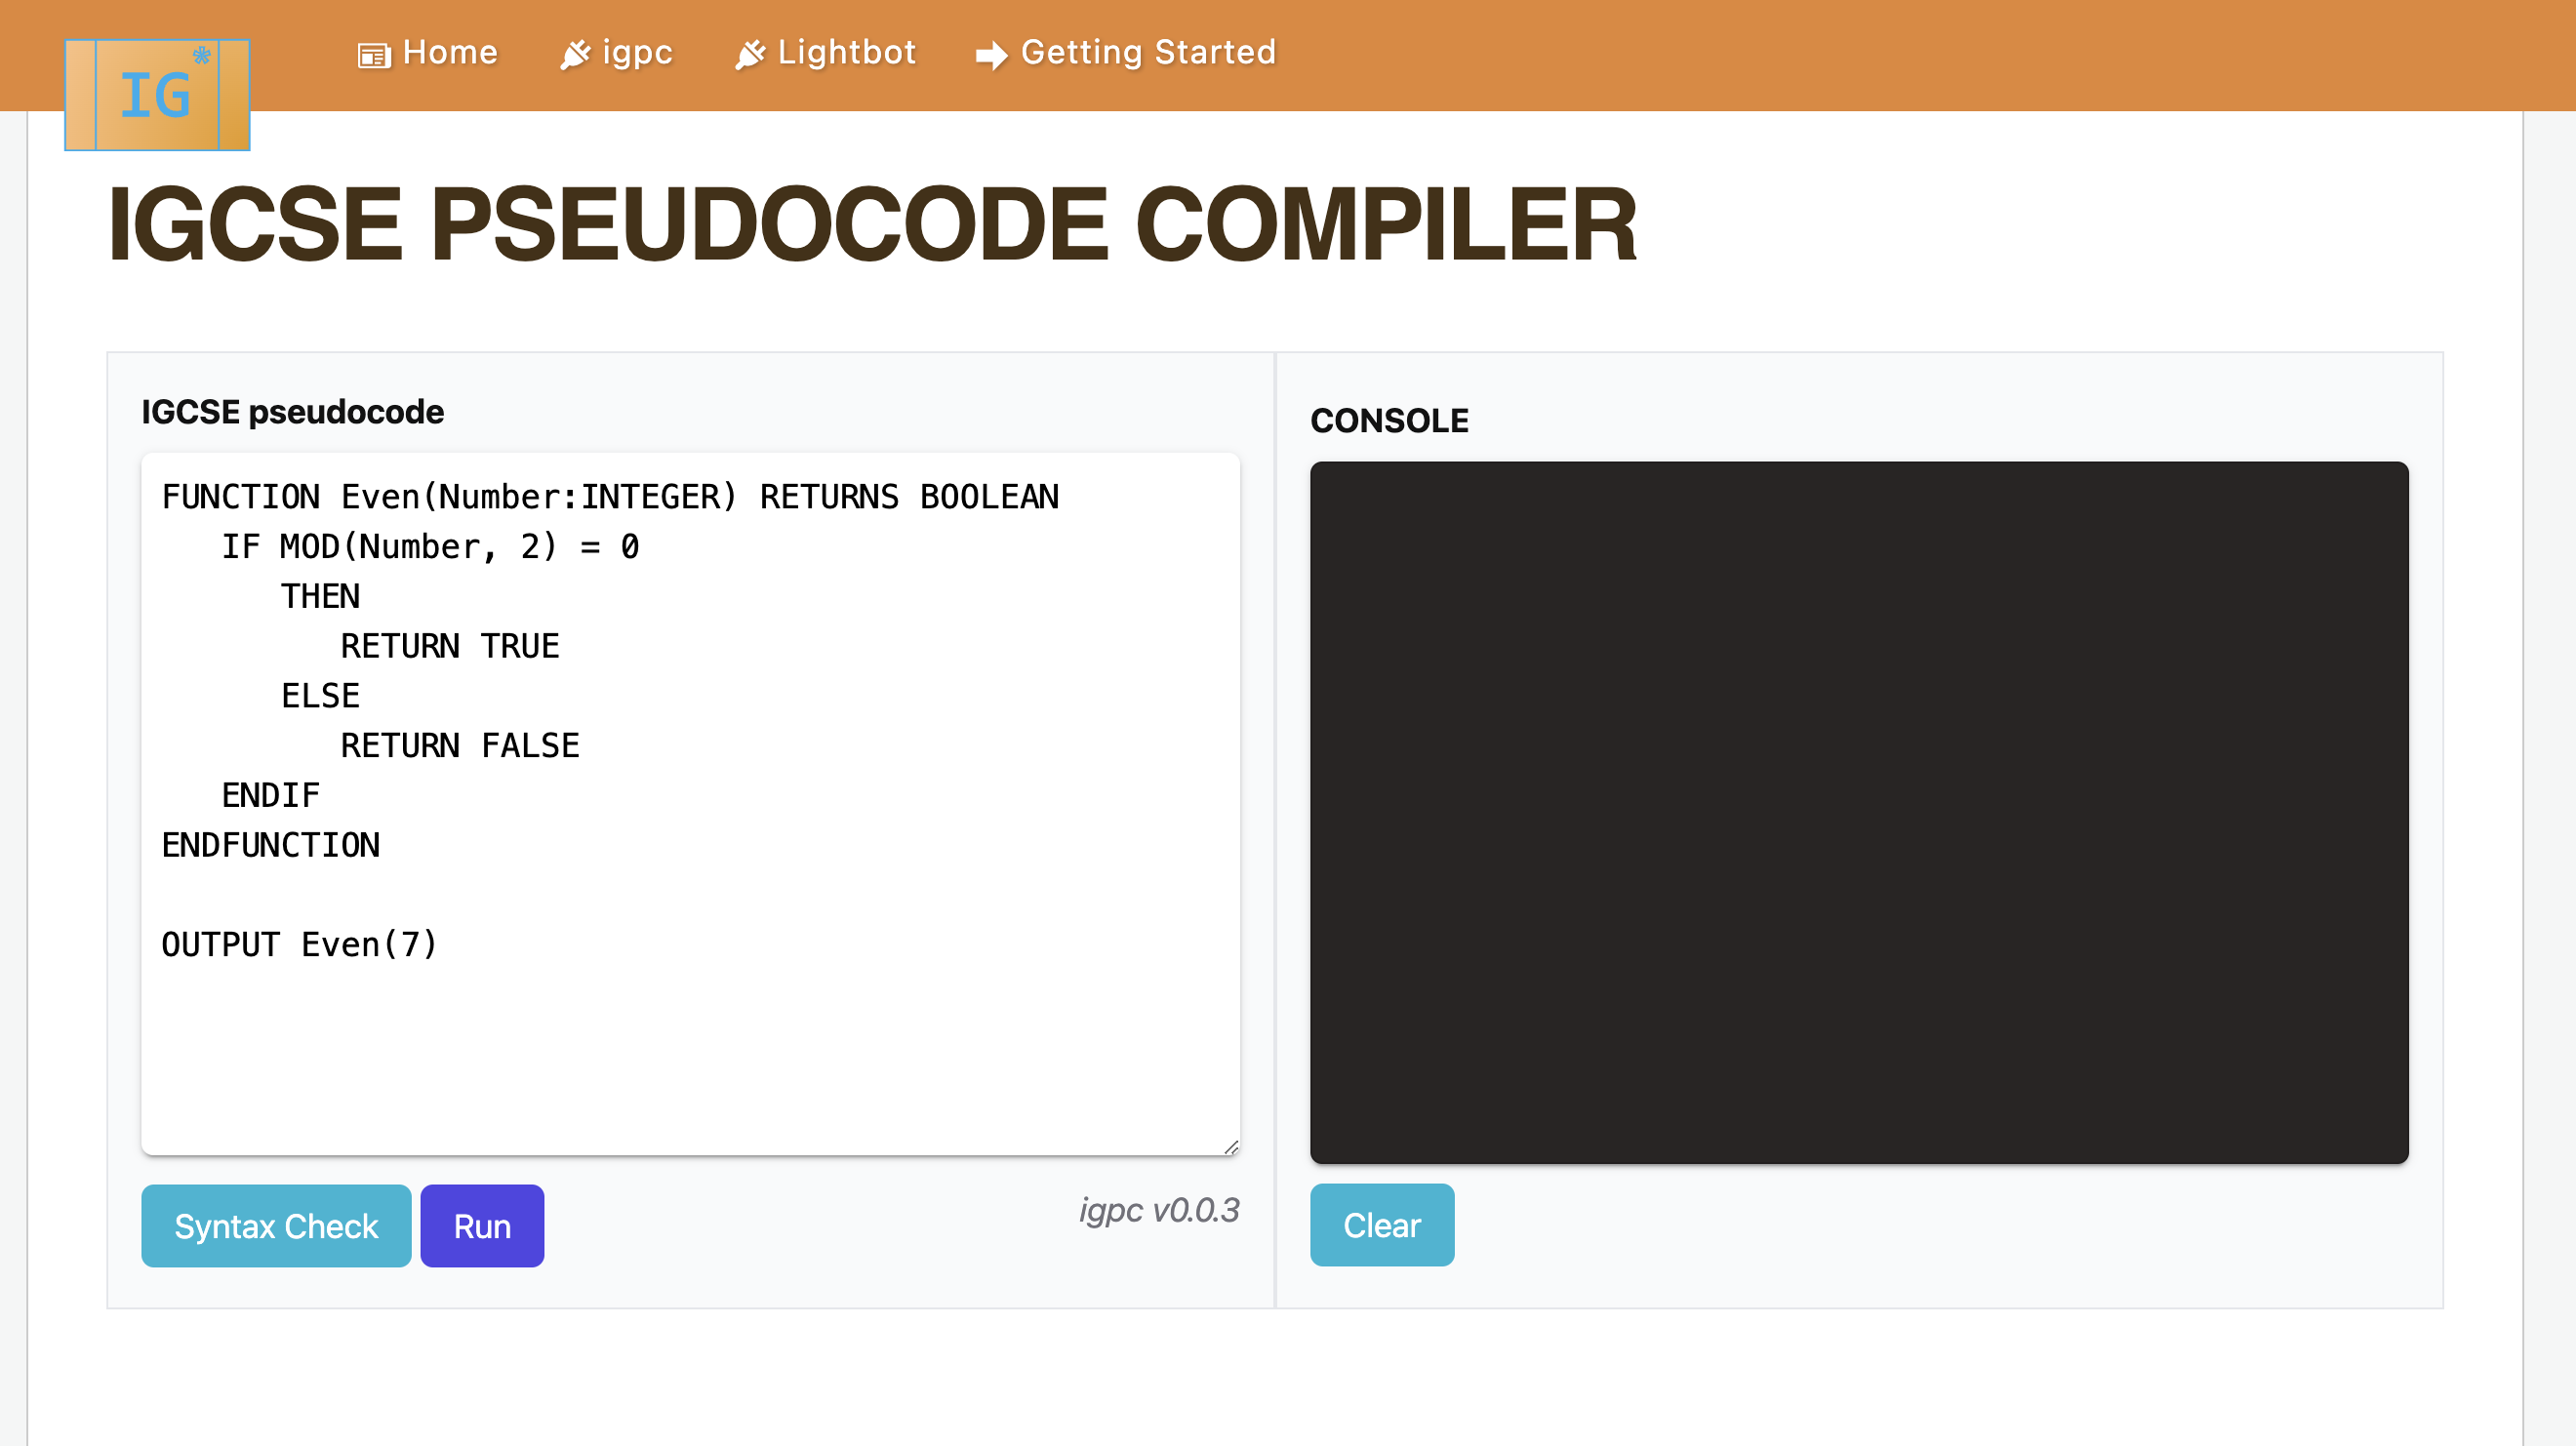Click the plug icon next to igpc
The height and width of the screenshot is (1446, 2576).
tap(575, 55)
